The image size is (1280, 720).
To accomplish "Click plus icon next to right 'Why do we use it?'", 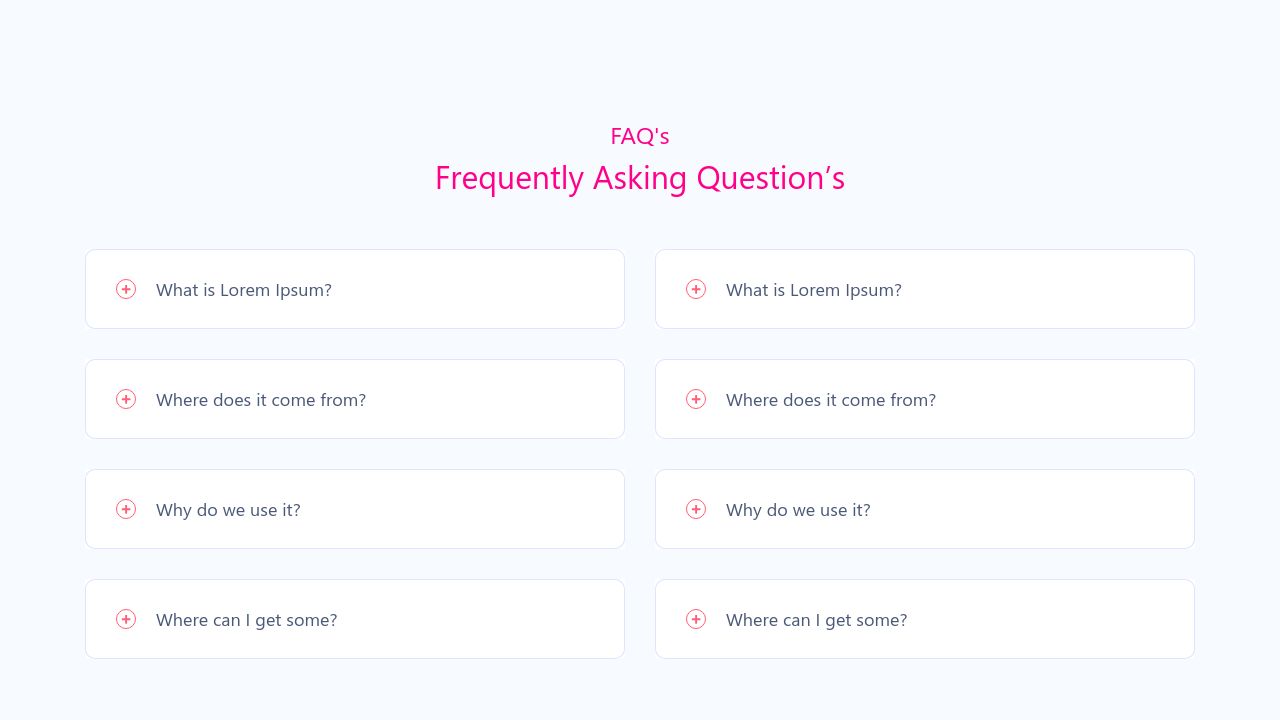I will [696, 509].
